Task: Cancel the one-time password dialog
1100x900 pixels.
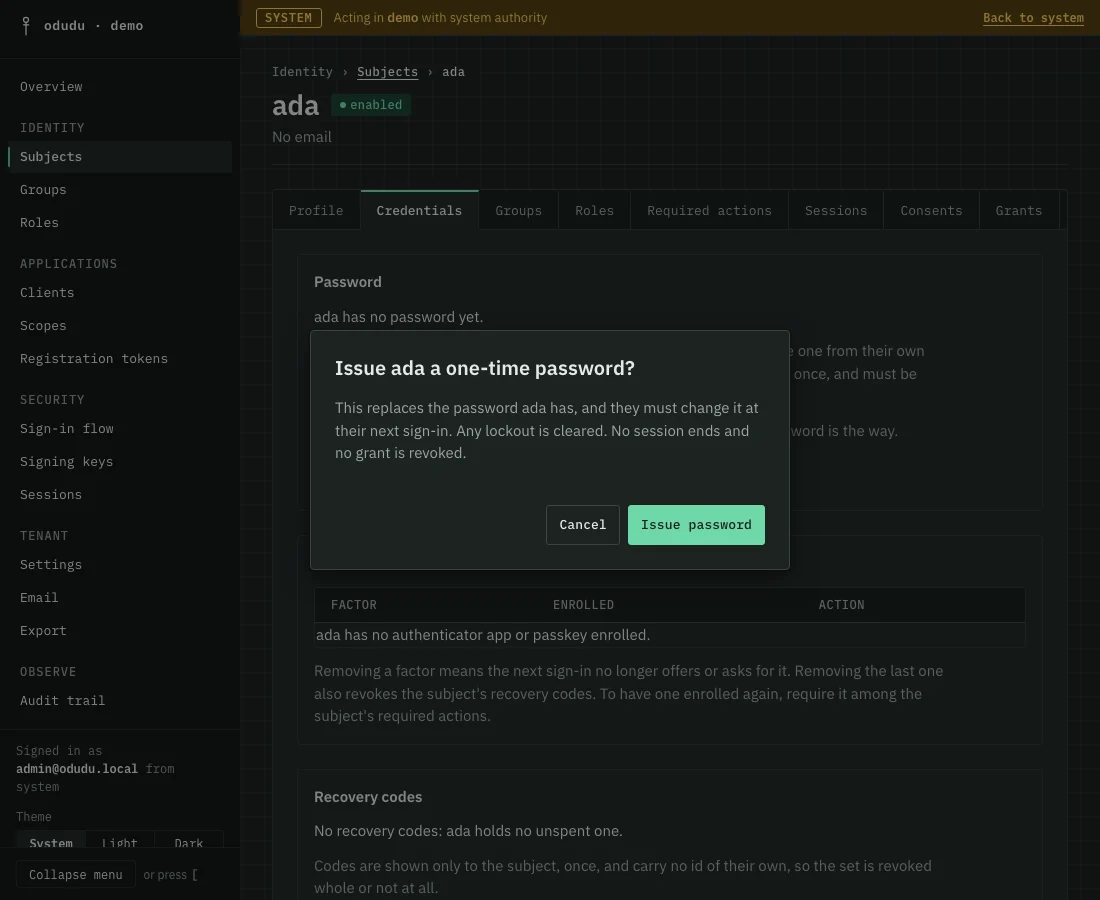Action: [582, 525]
